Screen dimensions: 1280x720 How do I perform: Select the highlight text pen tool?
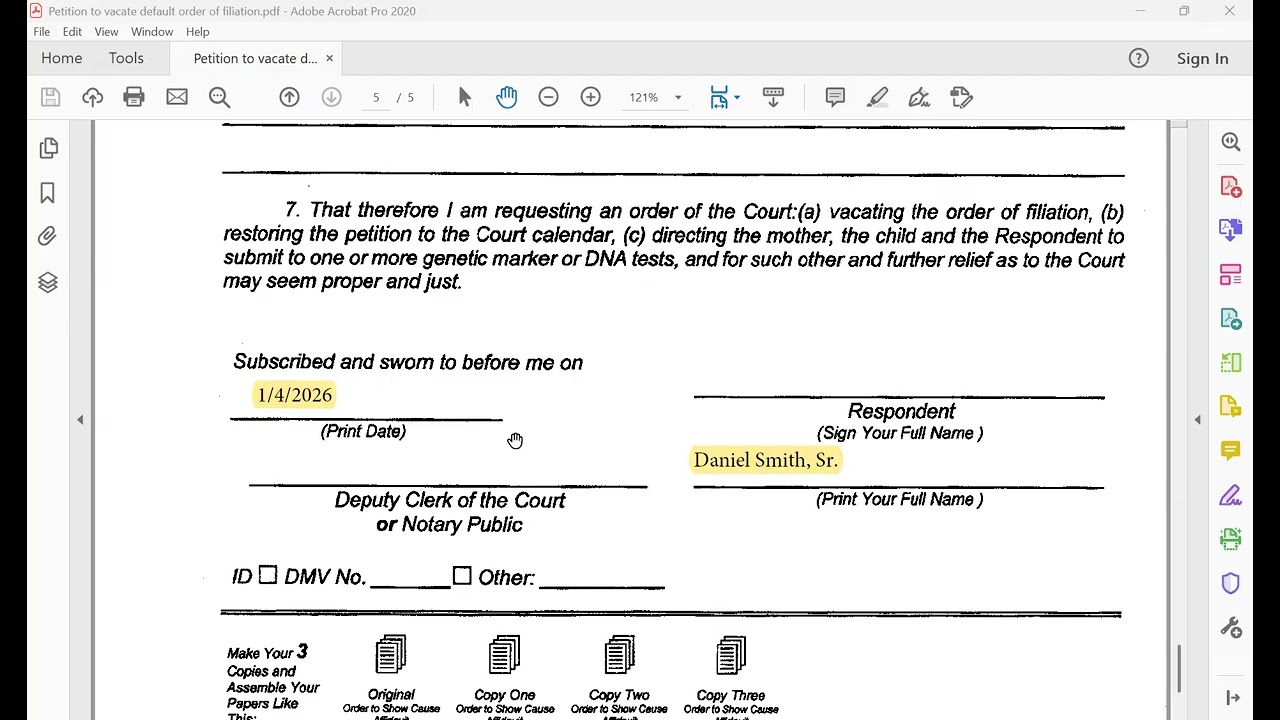point(877,97)
